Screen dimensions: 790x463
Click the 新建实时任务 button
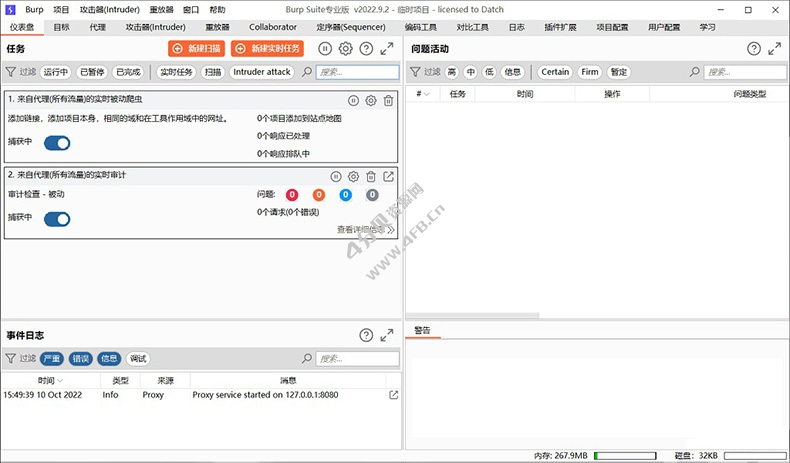[267, 49]
